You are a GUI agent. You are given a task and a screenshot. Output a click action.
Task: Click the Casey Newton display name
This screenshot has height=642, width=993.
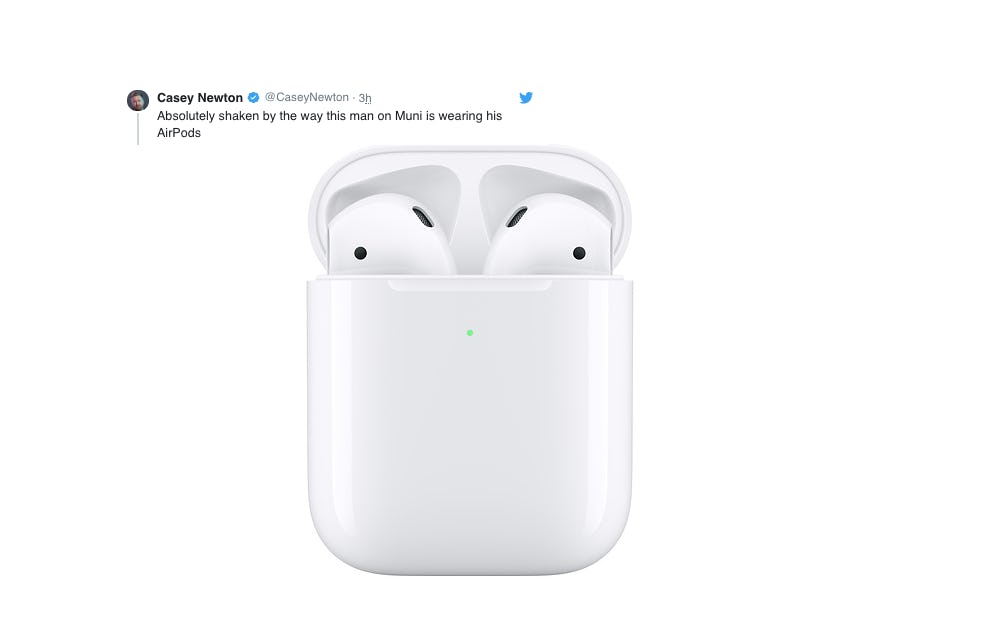tap(199, 98)
